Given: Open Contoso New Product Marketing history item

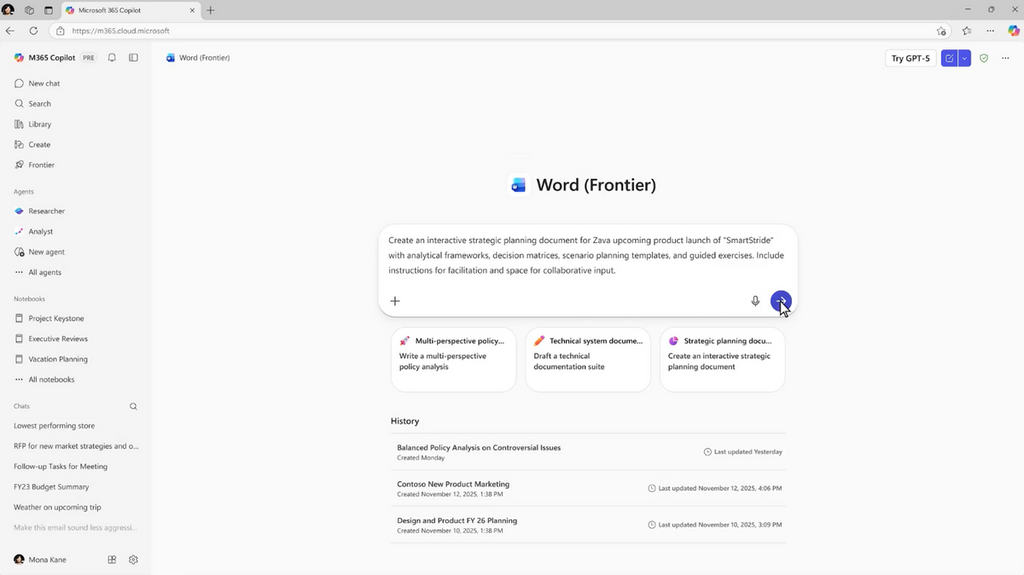Looking at the screenshot, I should click(588, 488).
